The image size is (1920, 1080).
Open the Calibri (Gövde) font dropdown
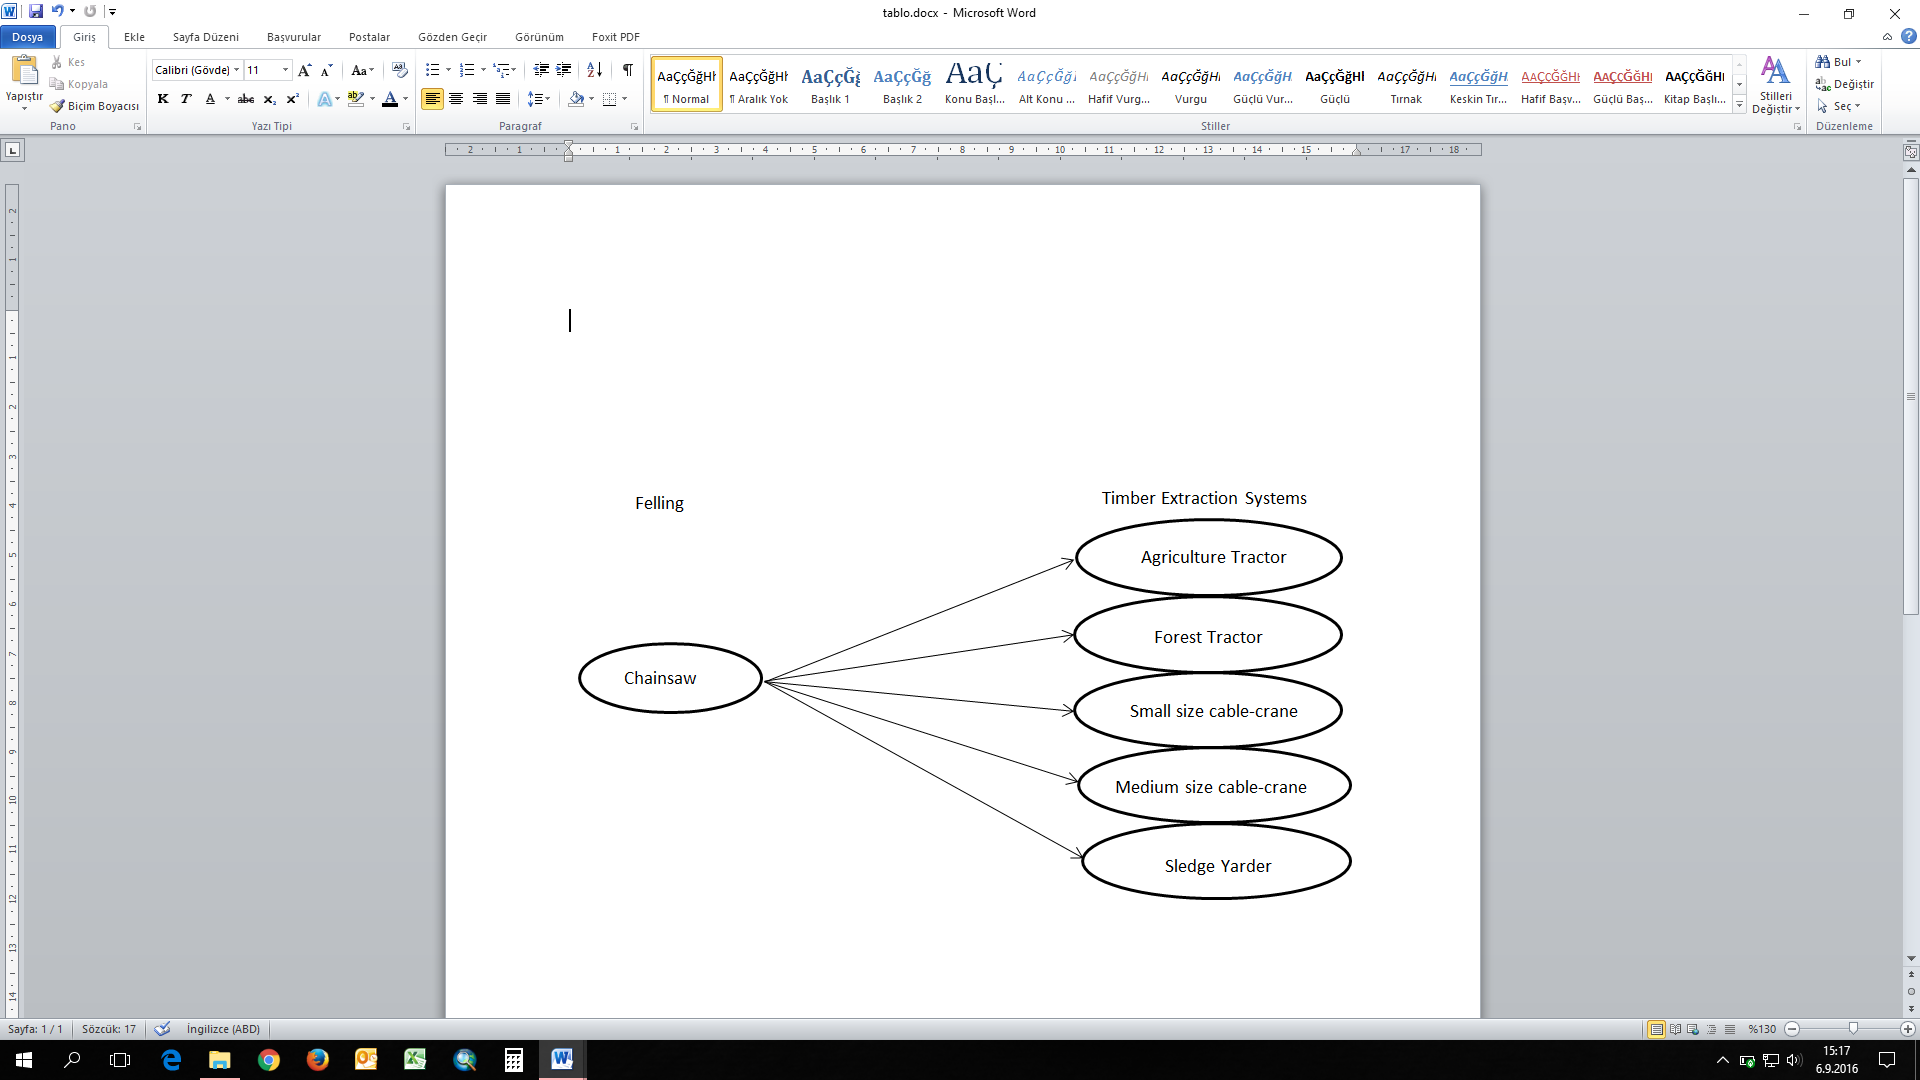[236, 70]
